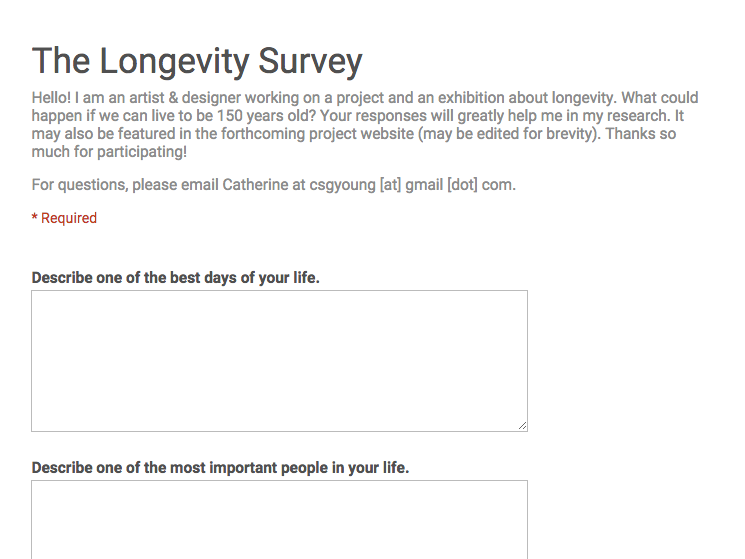This screenshot has height=559, width=745.
Task: Click the resize grip on first text area
Action: 522,426
